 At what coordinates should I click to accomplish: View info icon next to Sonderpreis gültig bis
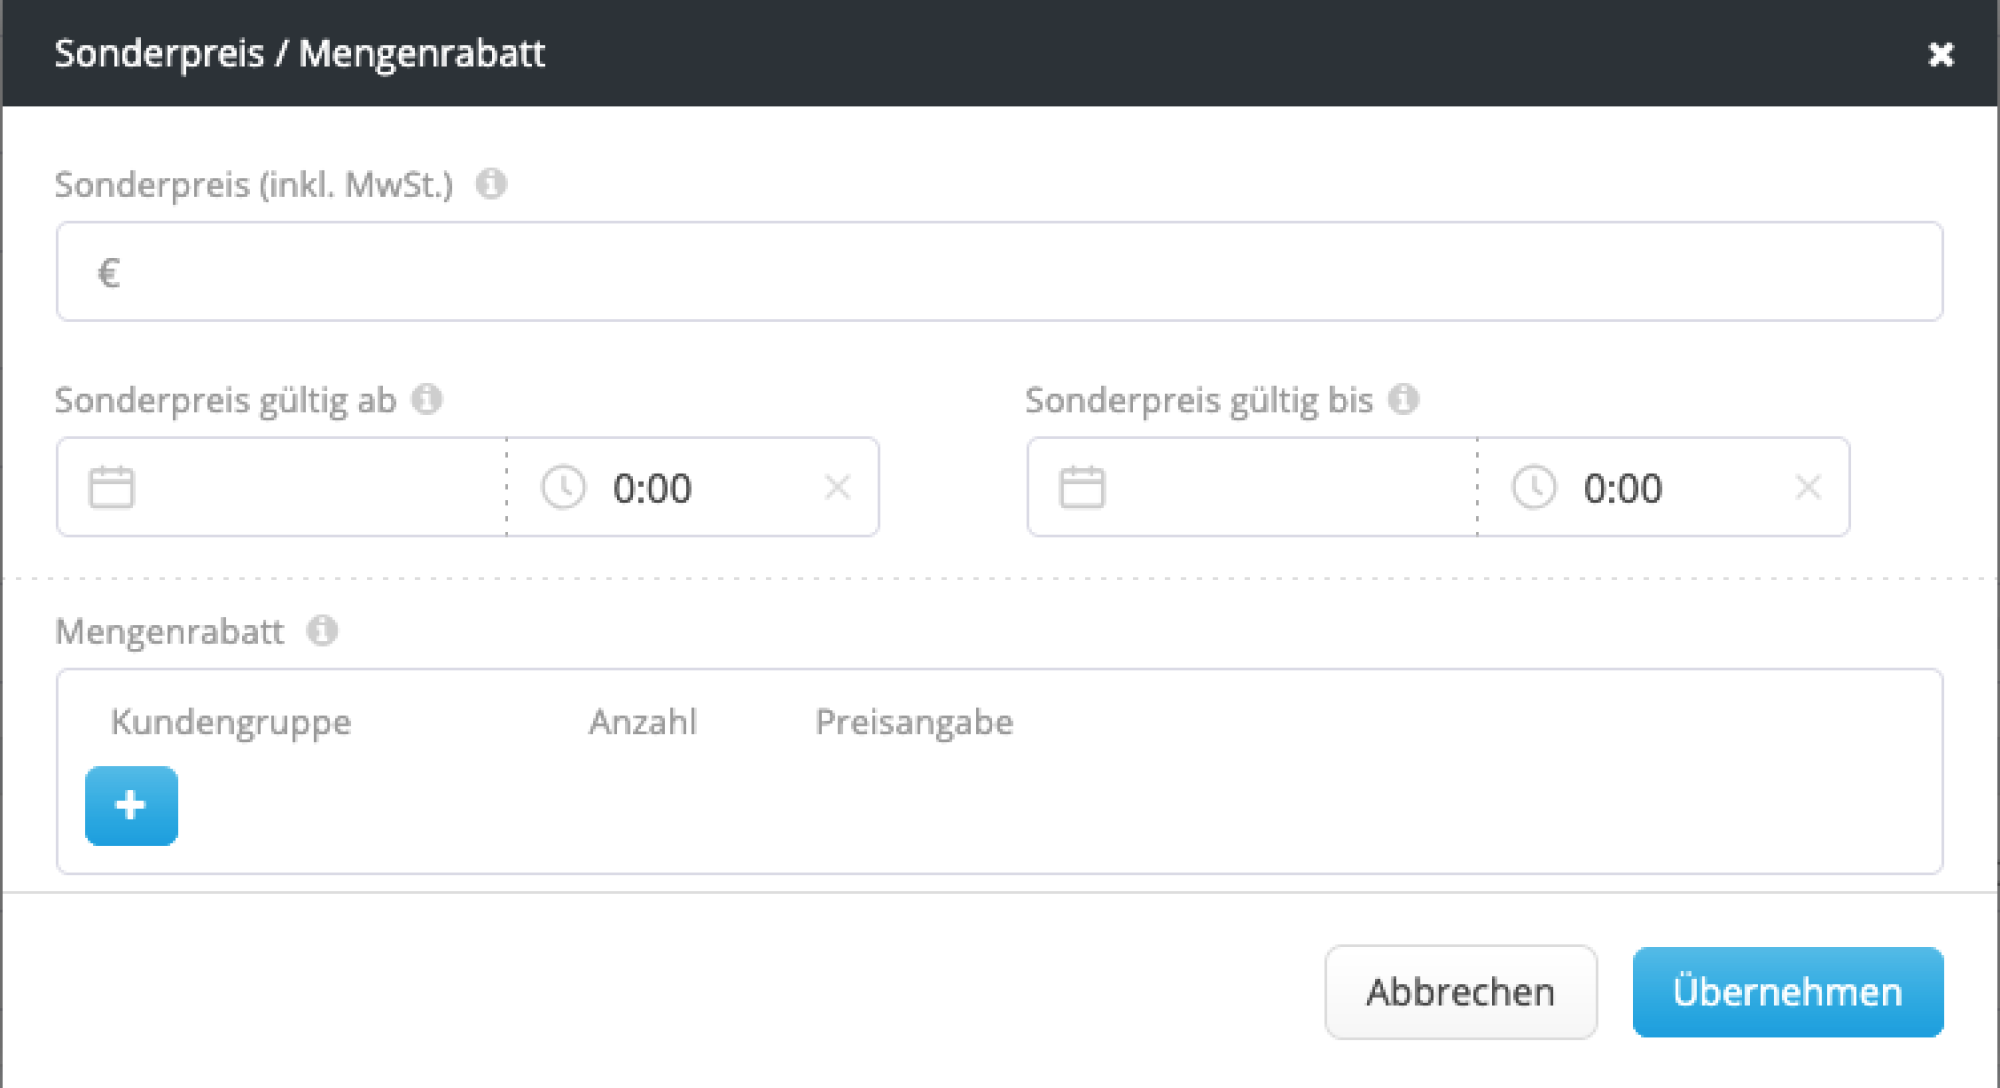coord(1405,399)
